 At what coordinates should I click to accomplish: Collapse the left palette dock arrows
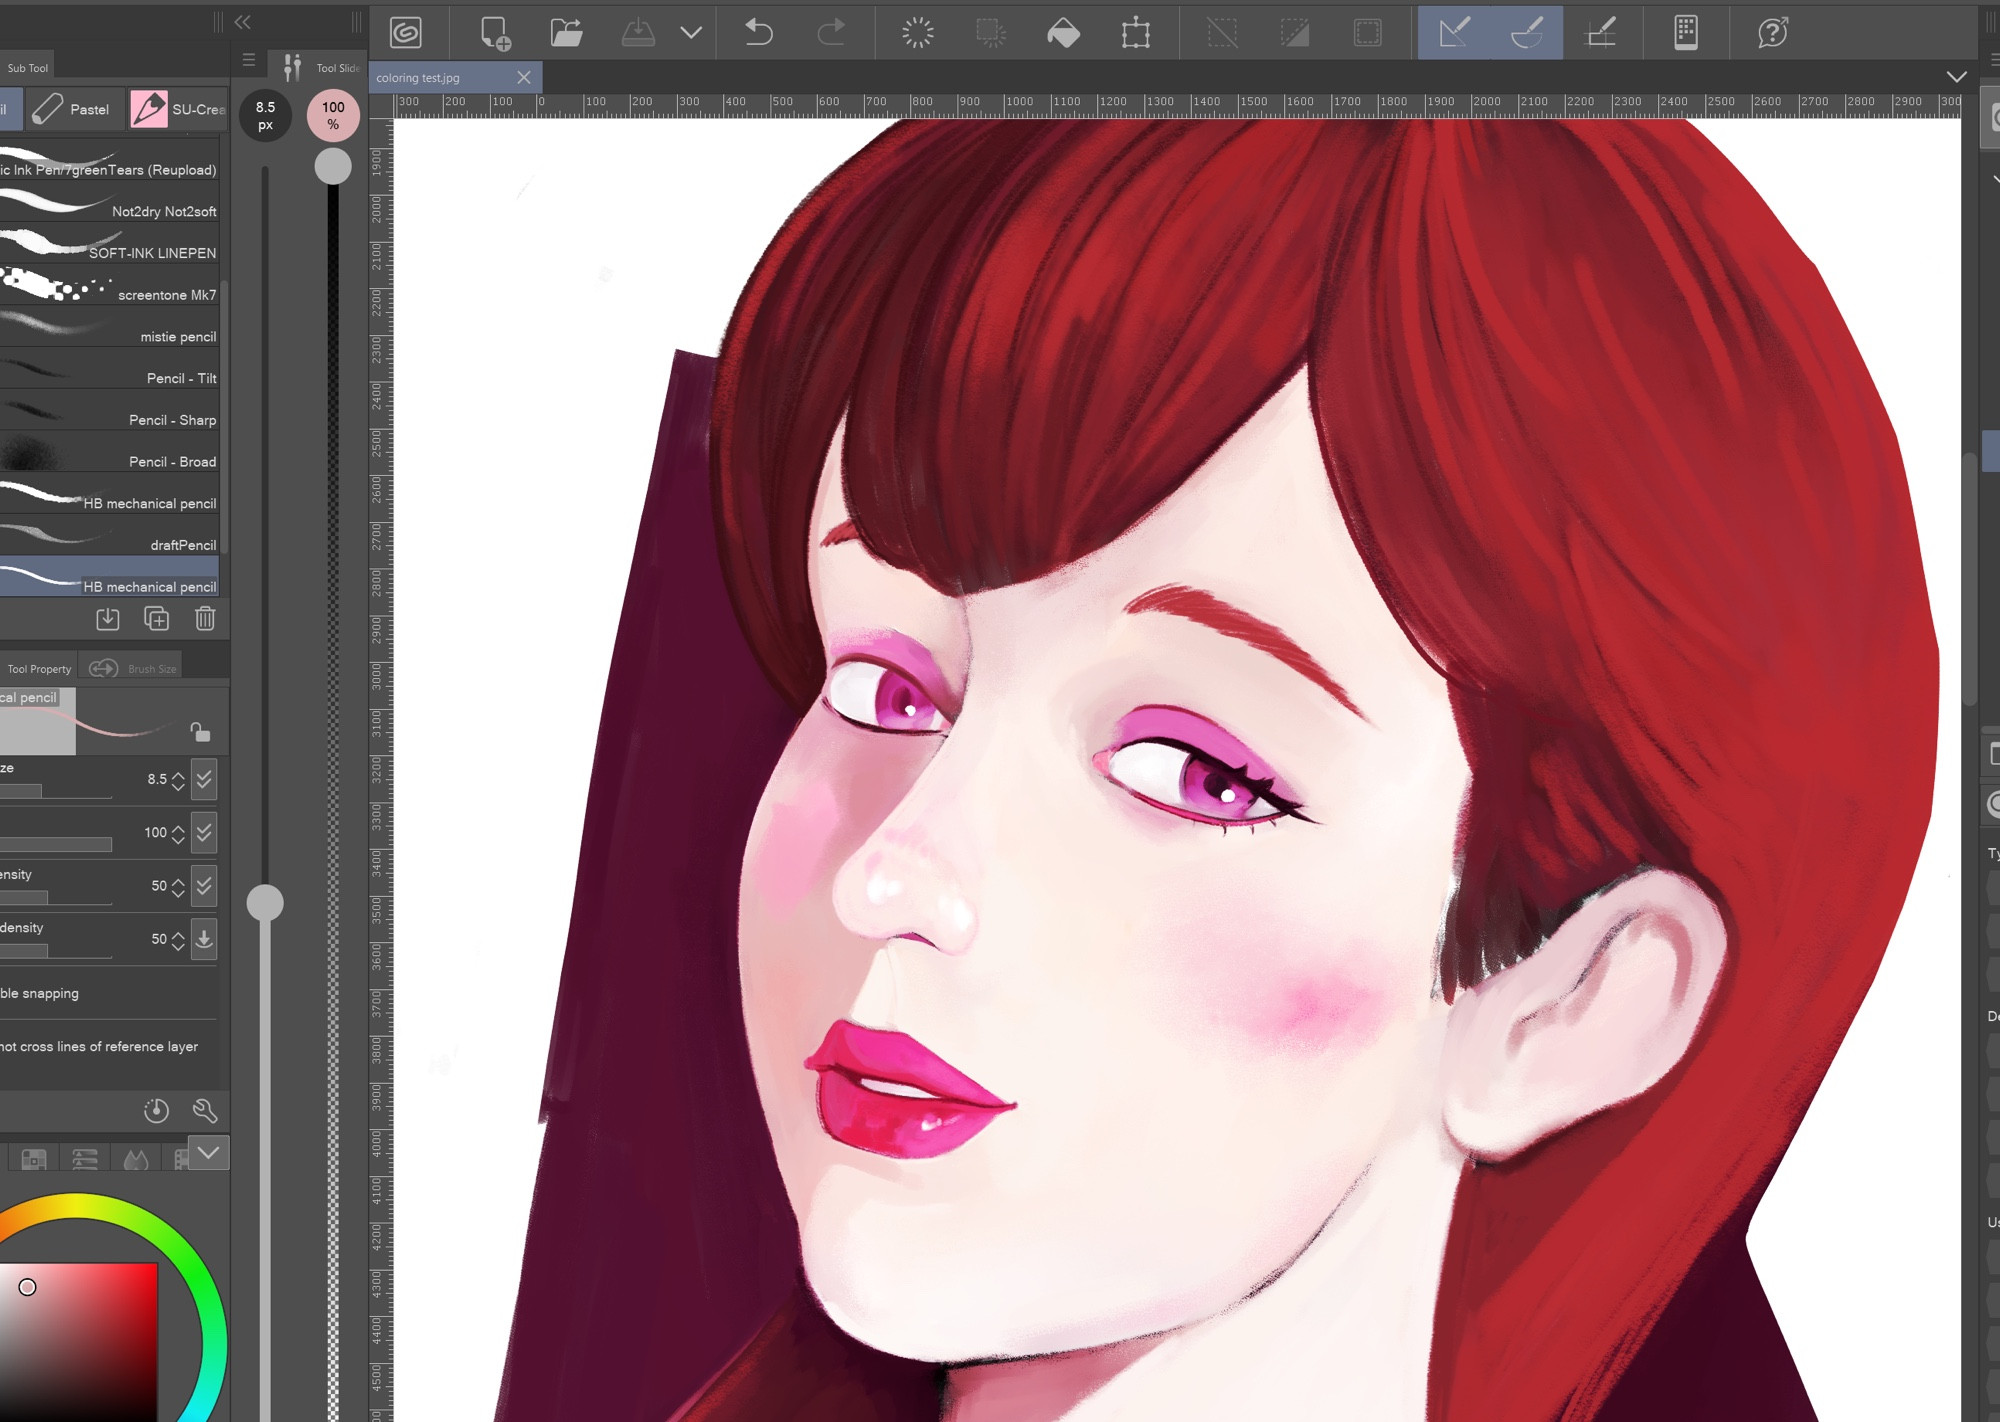pyautogui.click(x=242, y=21)
